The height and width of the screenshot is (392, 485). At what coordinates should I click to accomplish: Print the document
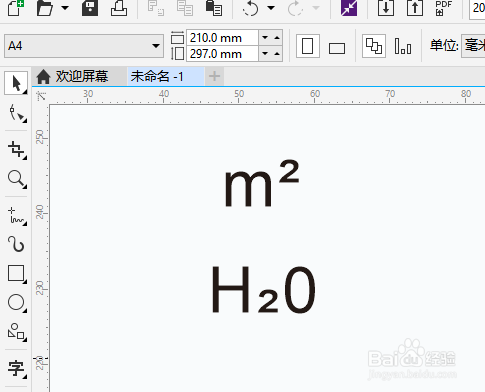pyautogui.click(x=119, y=8)
